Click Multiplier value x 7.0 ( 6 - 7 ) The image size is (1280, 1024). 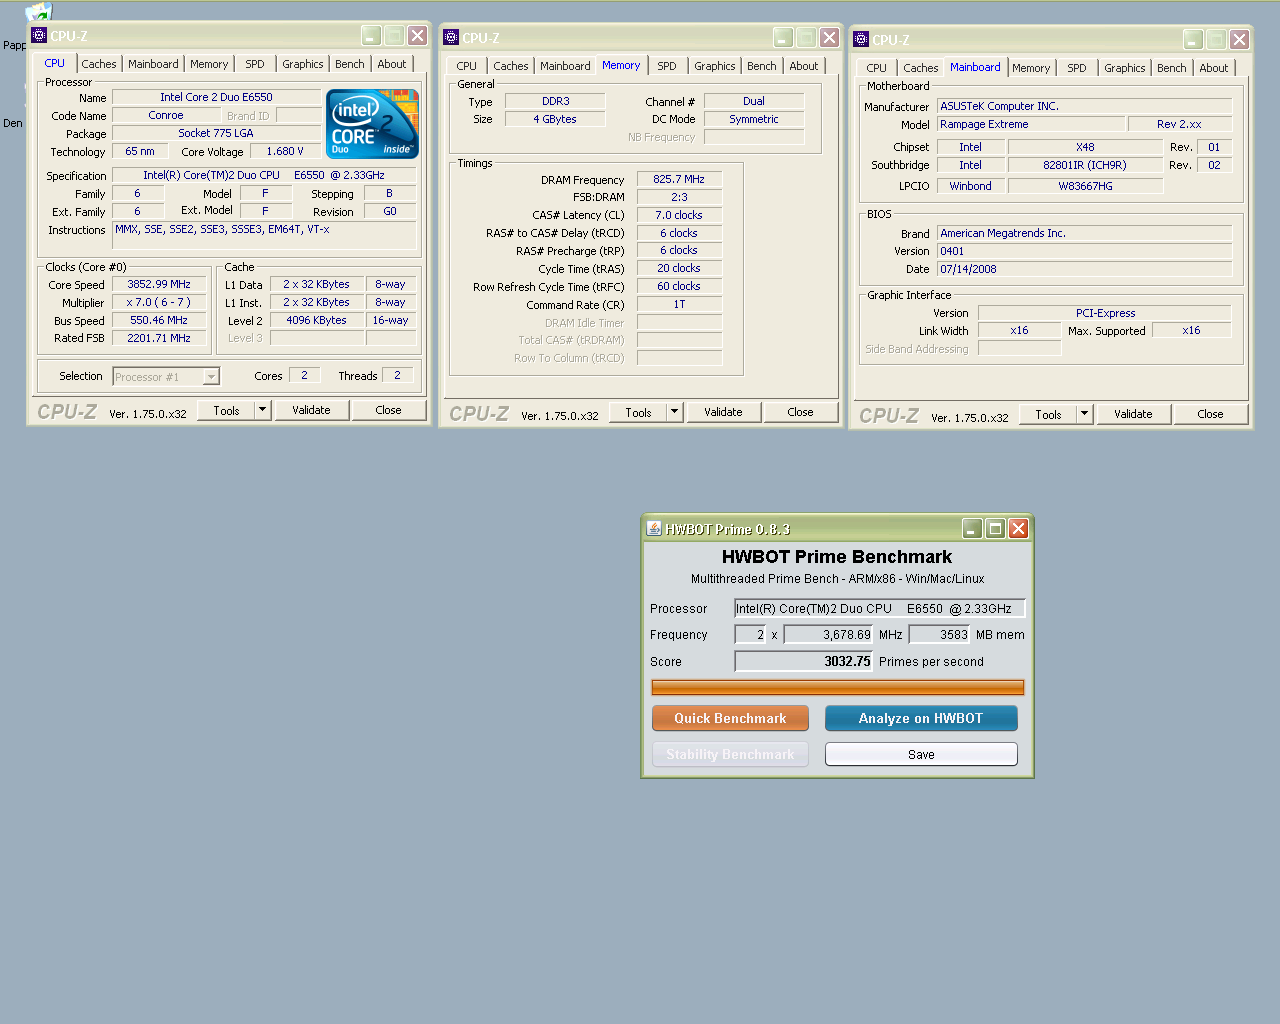click(x=159, y=302)
